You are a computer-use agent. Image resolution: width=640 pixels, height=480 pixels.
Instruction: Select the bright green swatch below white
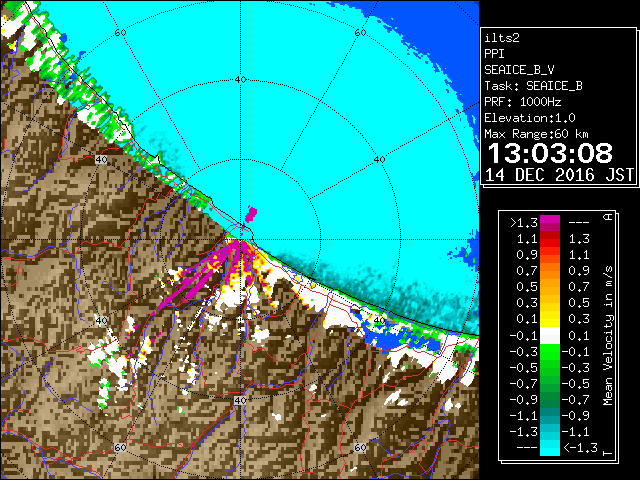click(550, 351)
